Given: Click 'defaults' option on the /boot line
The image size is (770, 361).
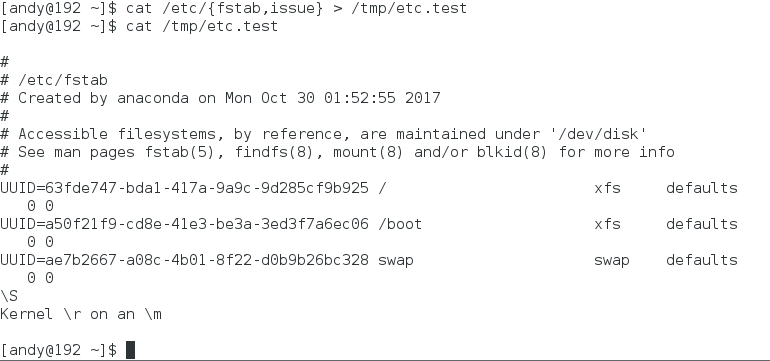Looking at the screenshot, I should click(x=702, y=224).
